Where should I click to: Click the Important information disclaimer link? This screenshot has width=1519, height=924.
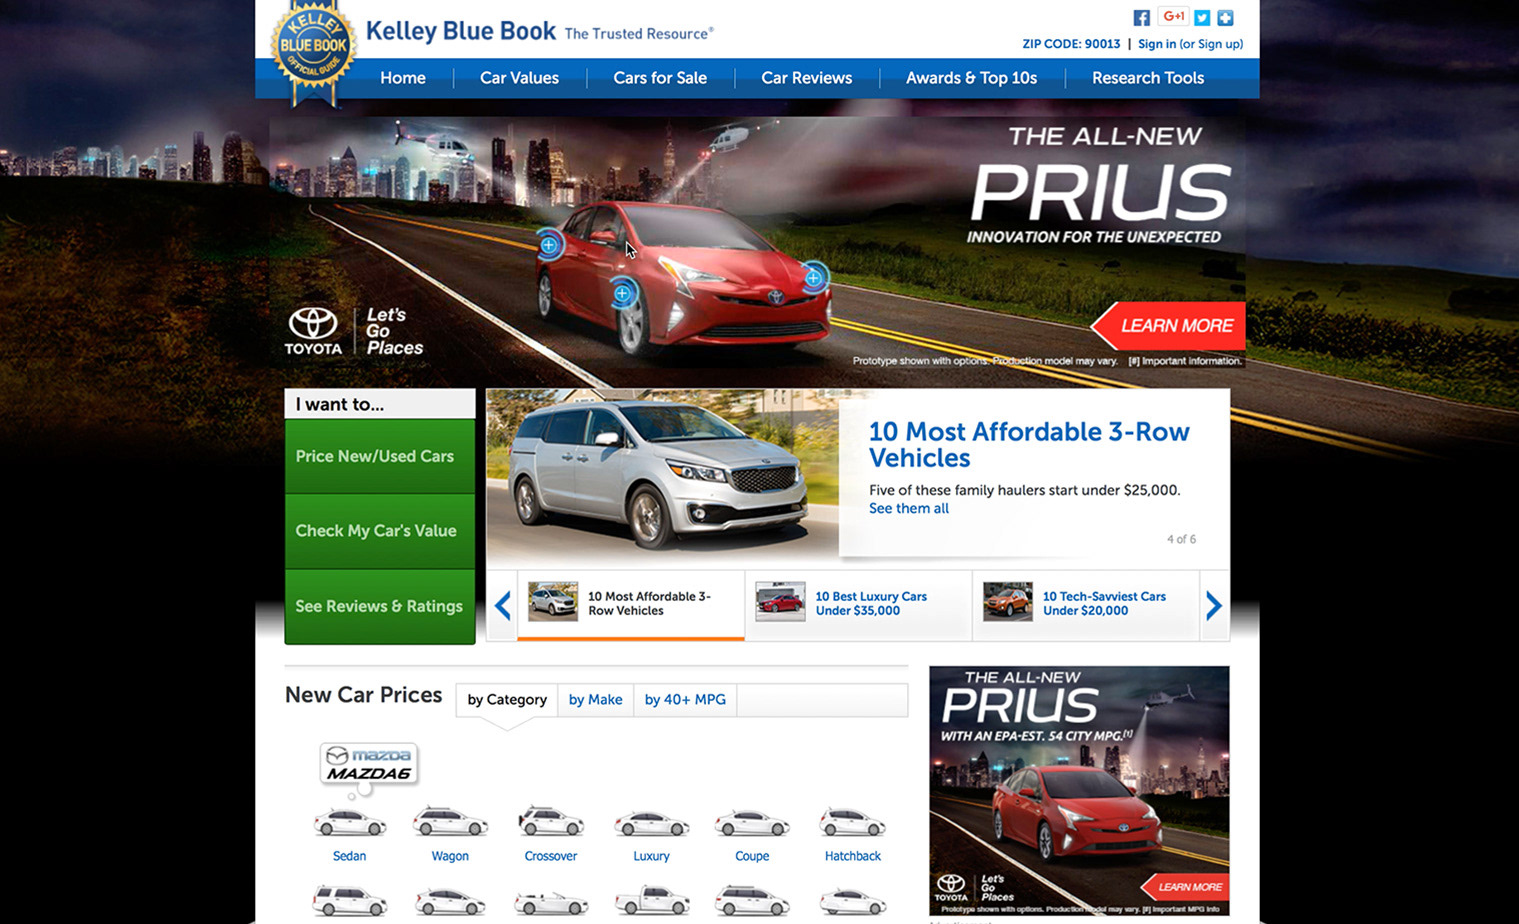coord(1185,361)
